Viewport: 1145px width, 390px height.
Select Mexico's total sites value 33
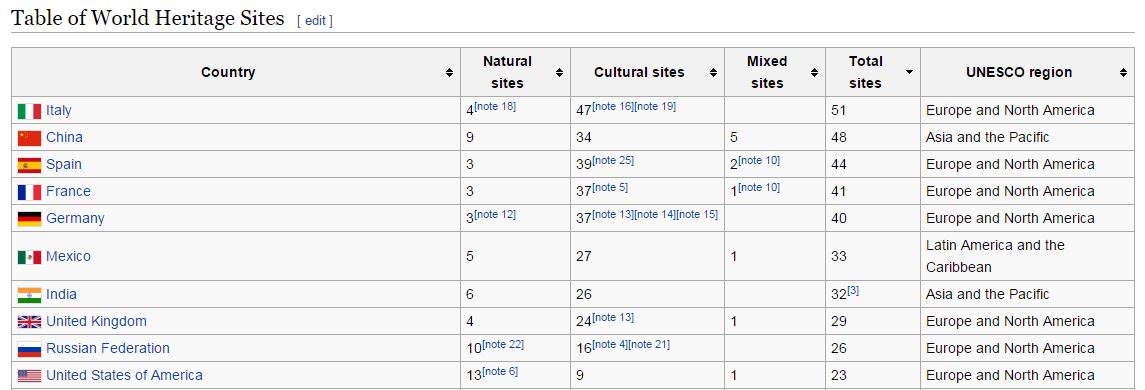839,257
